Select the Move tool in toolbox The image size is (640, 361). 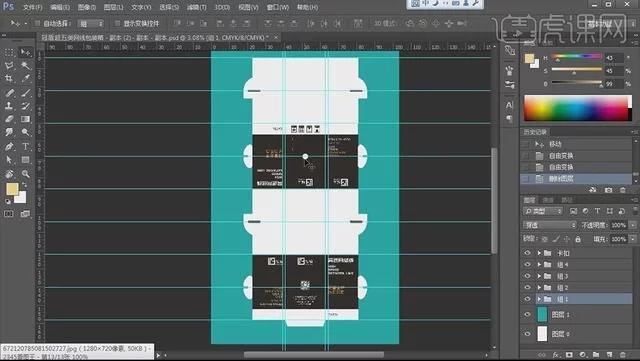[25, 52]
